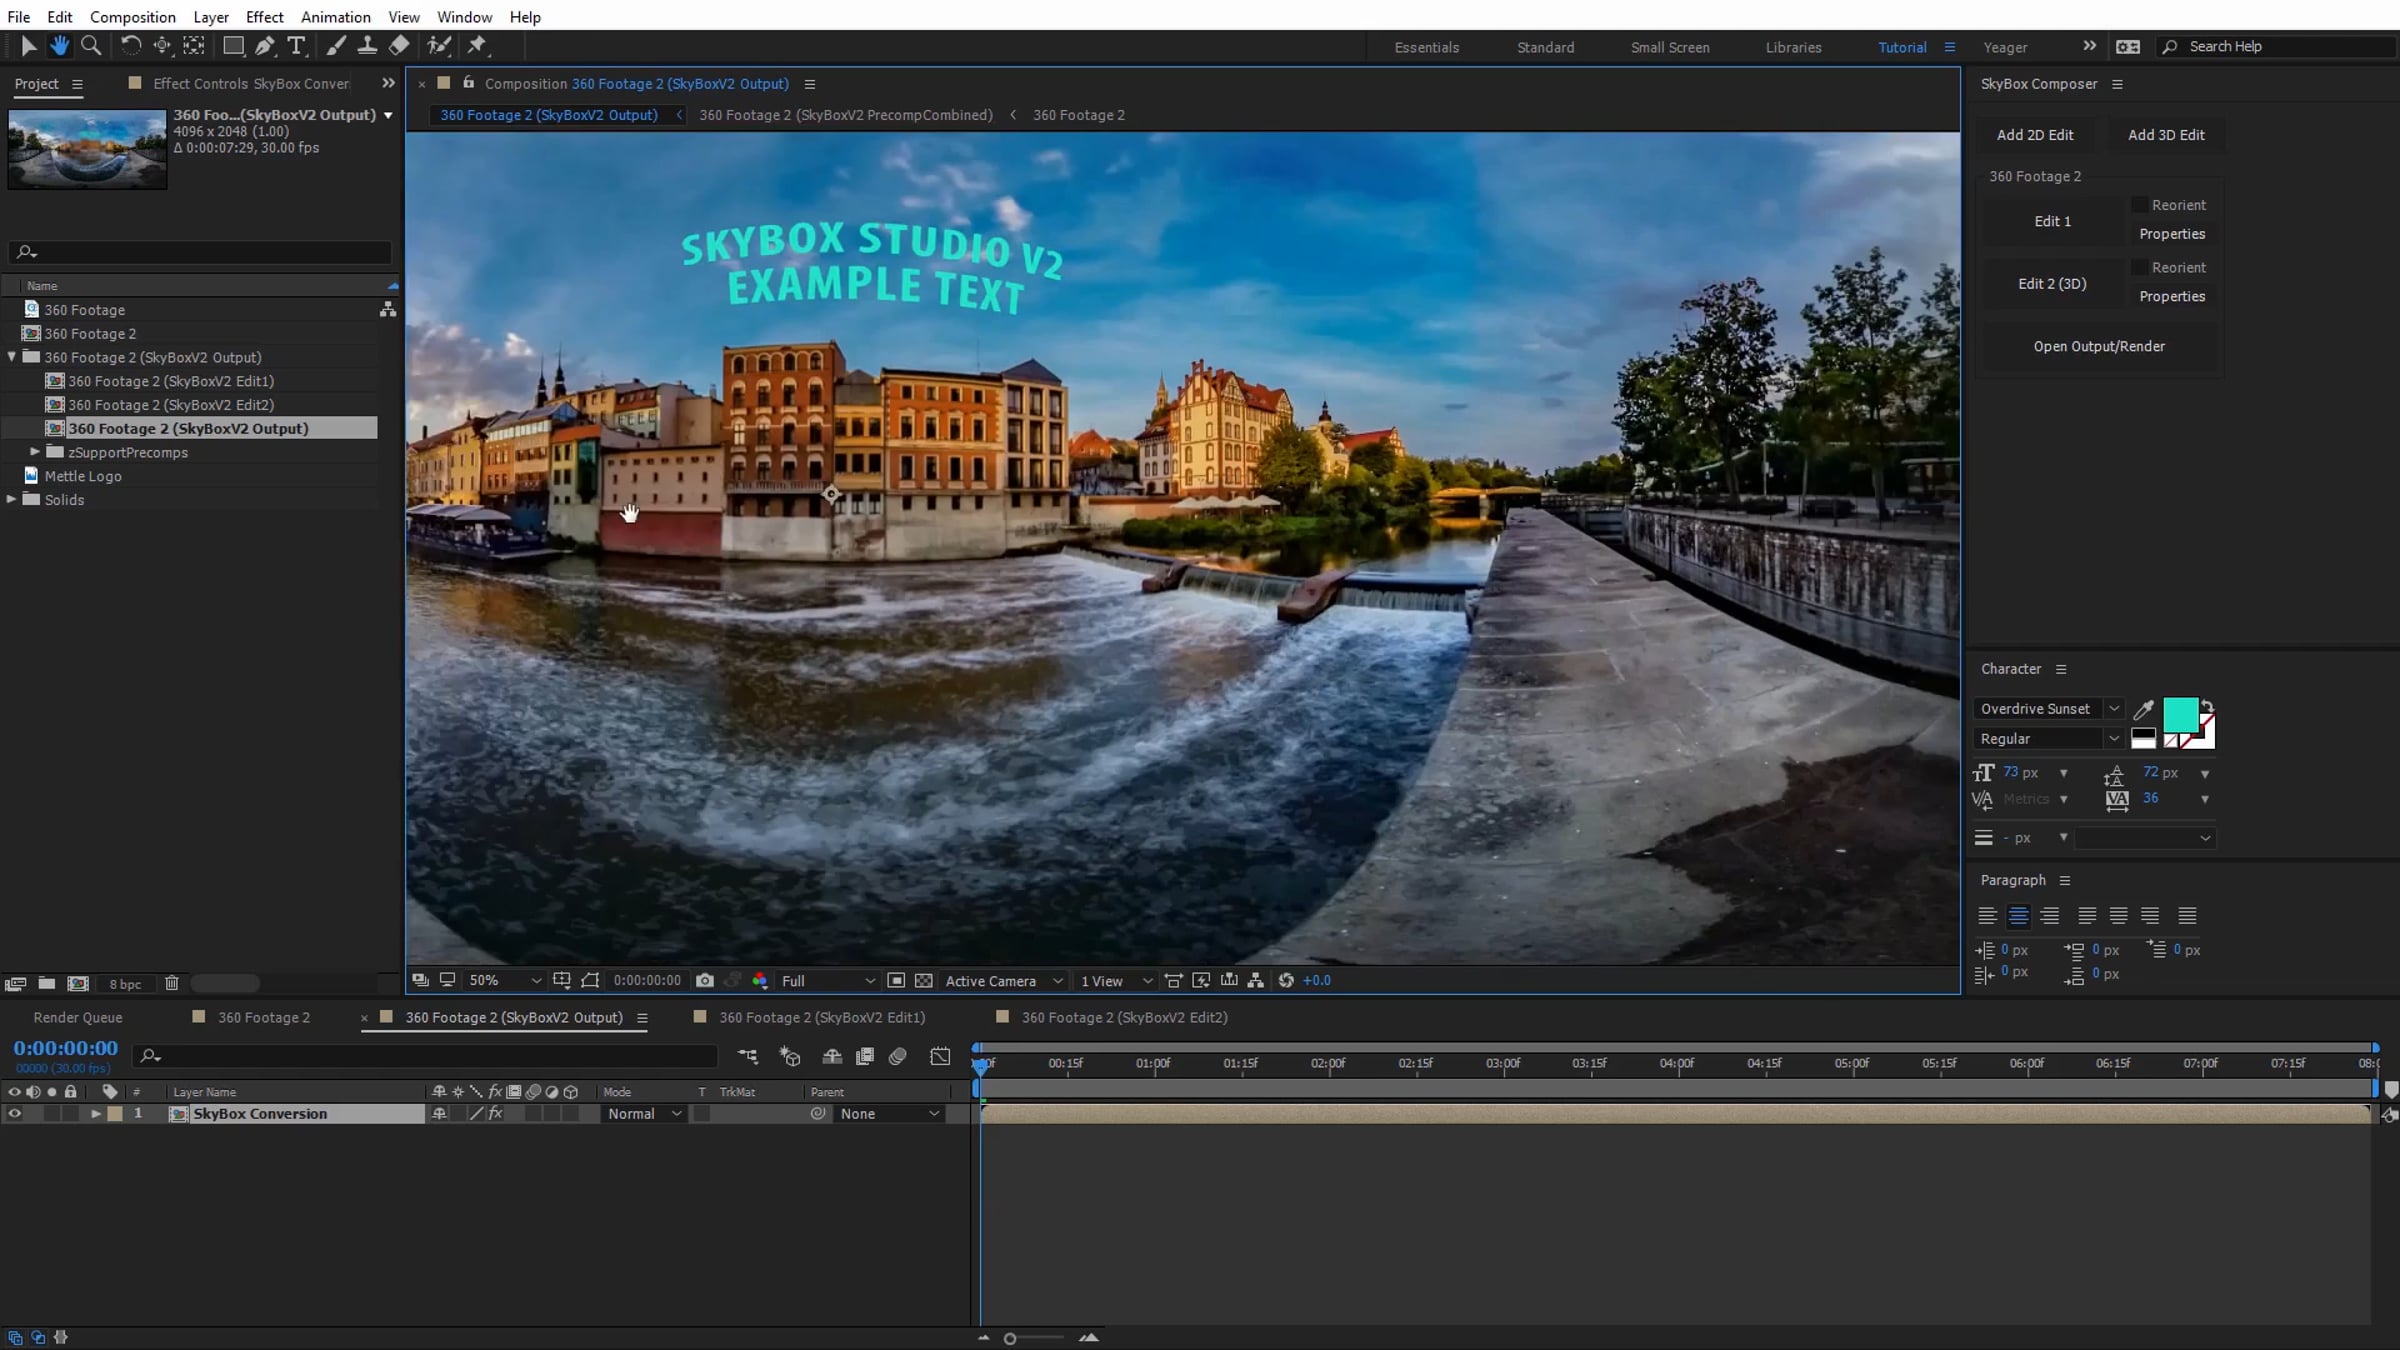Screen dimensions: 2400x1350
Task: Select the Roto Brush tool
Action: [438, 46]
